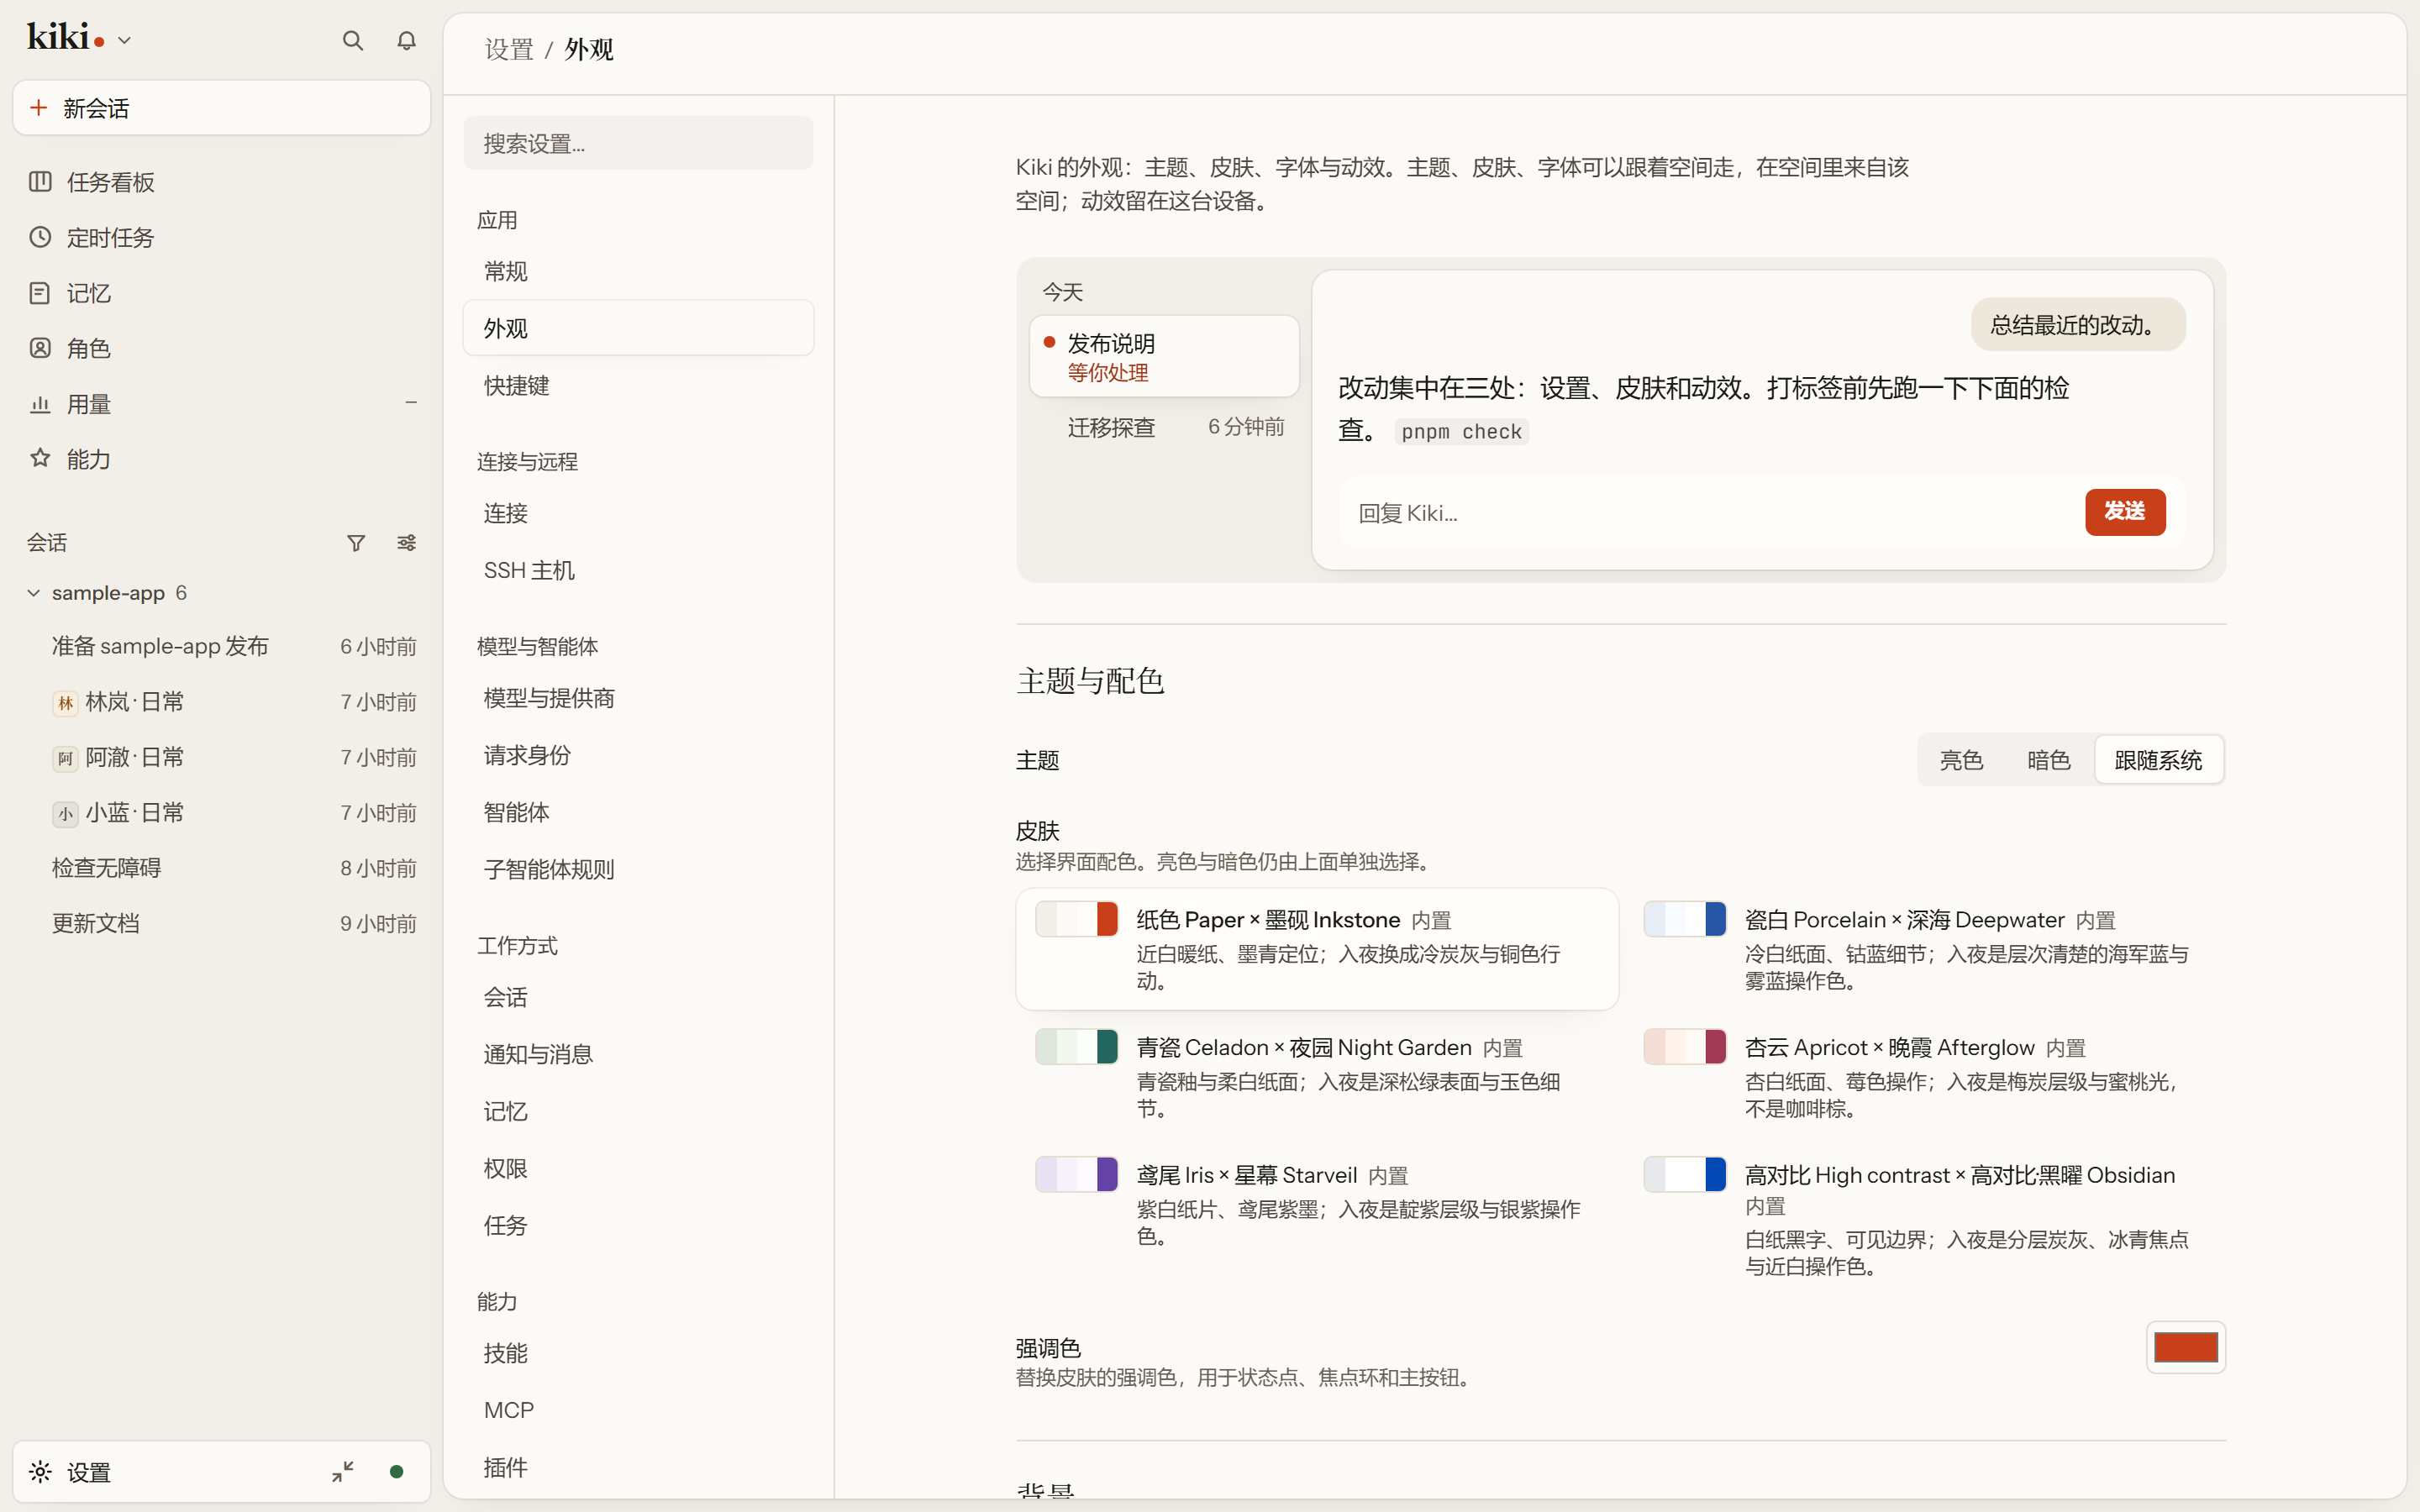Open the 检查无障碍 conversation
This screenshot has height=1512, width=2420.
pyautogui.click(x=221, y=868)
